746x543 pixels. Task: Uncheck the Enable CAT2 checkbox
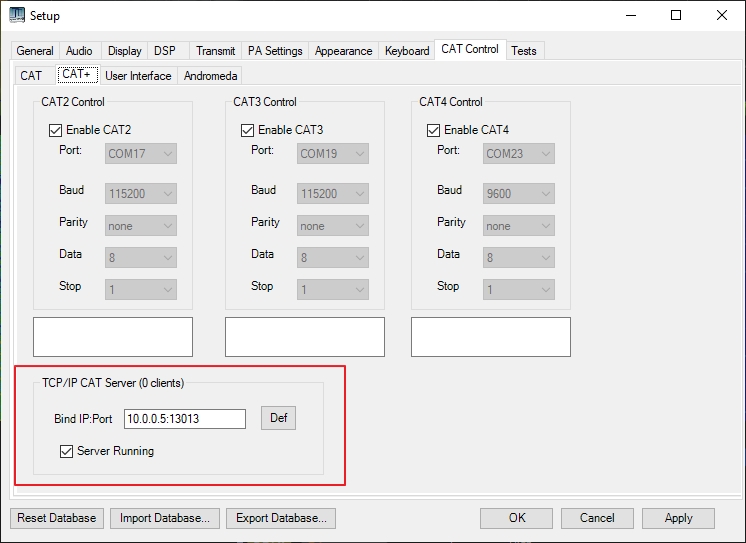(x=56, y=130)
